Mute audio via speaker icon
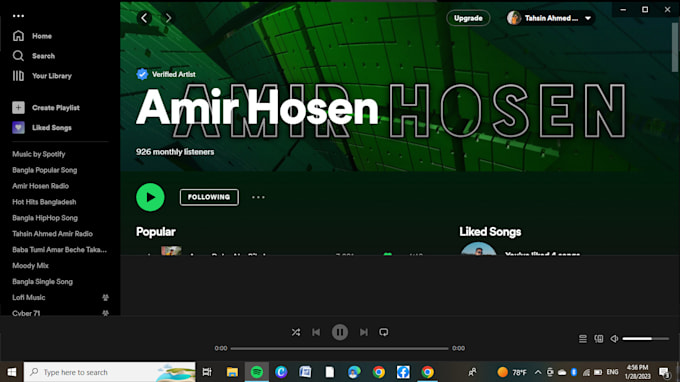 click(614, 339)
